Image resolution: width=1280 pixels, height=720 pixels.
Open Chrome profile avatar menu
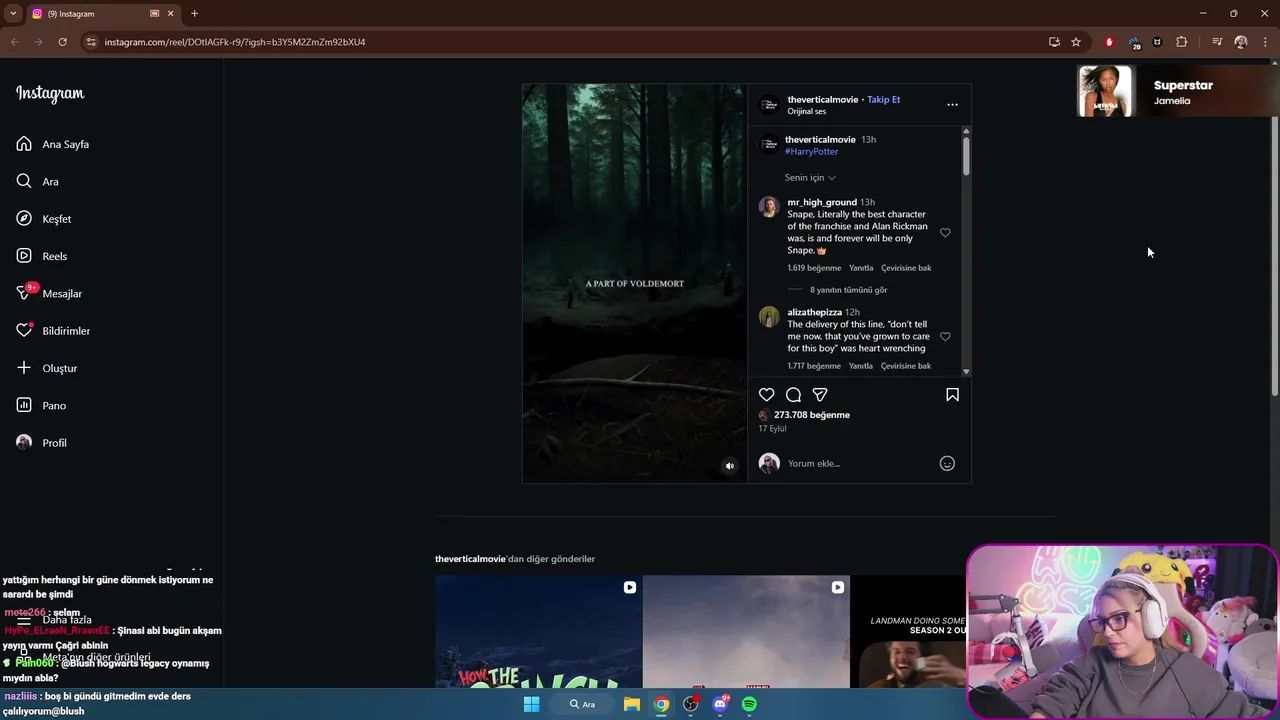[1241, 42]
